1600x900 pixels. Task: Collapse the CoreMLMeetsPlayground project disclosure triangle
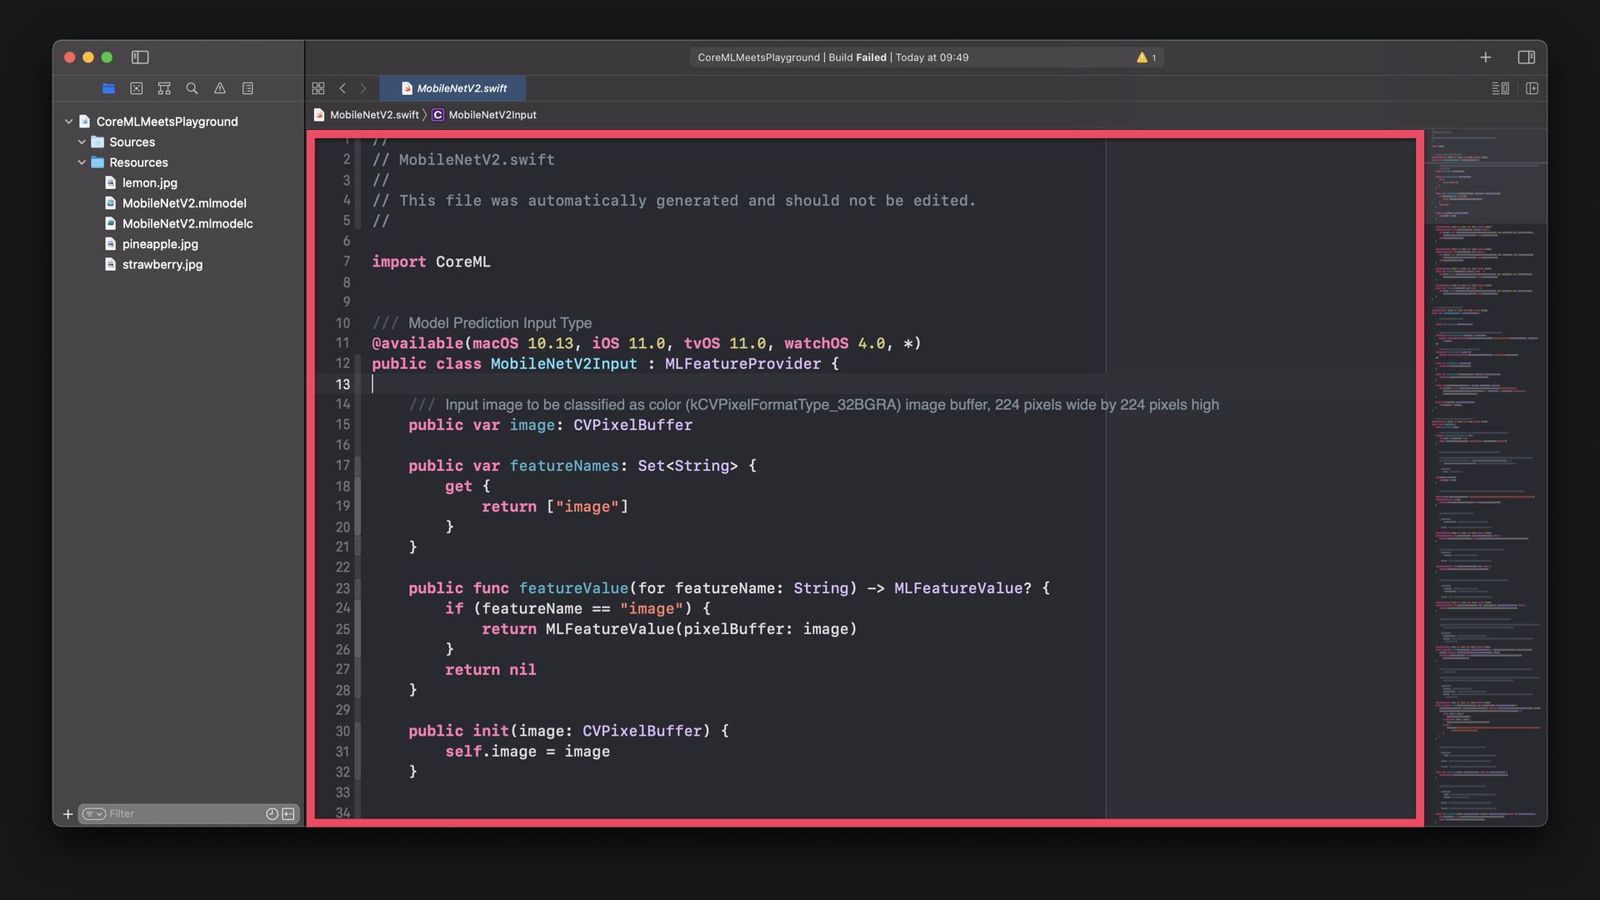click(x=69, y=121)
